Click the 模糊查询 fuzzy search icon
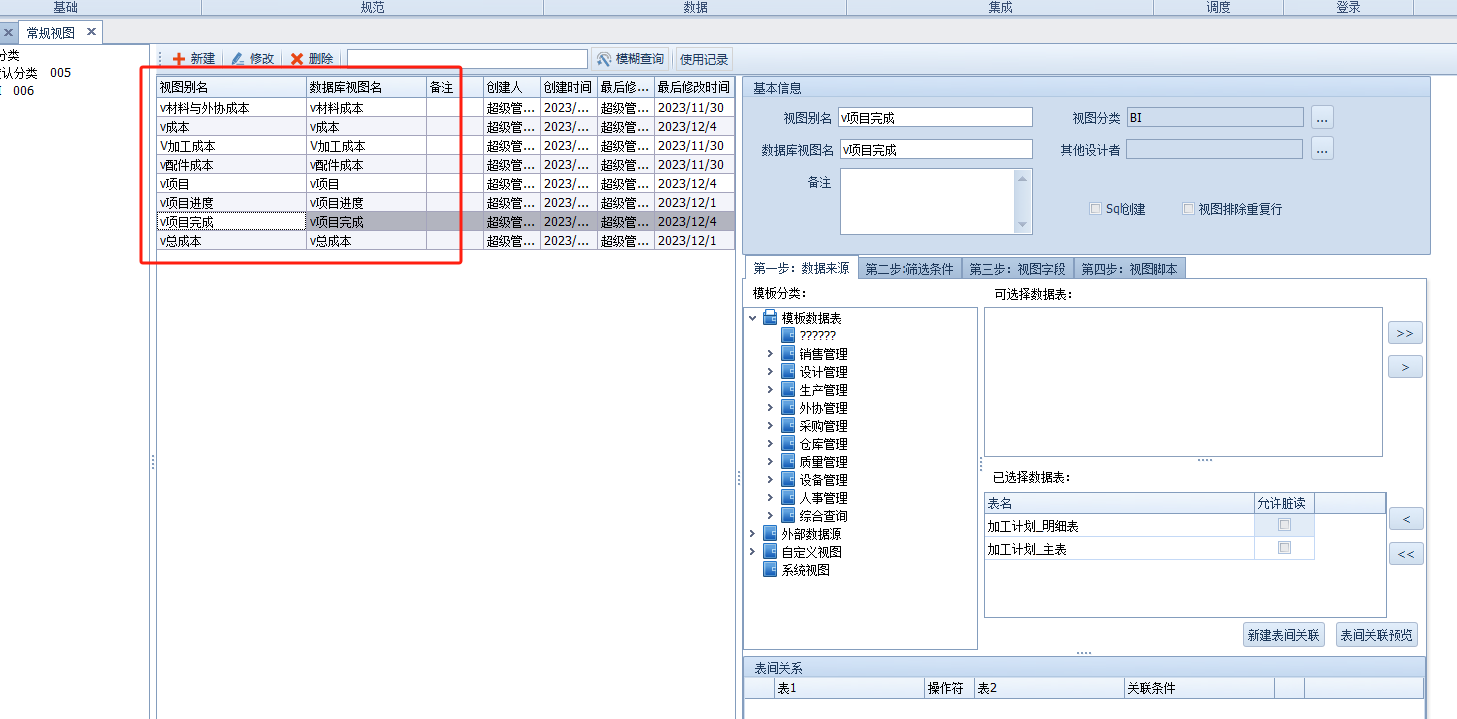This screenshot has width=1457, height=719. pos(604,59)
